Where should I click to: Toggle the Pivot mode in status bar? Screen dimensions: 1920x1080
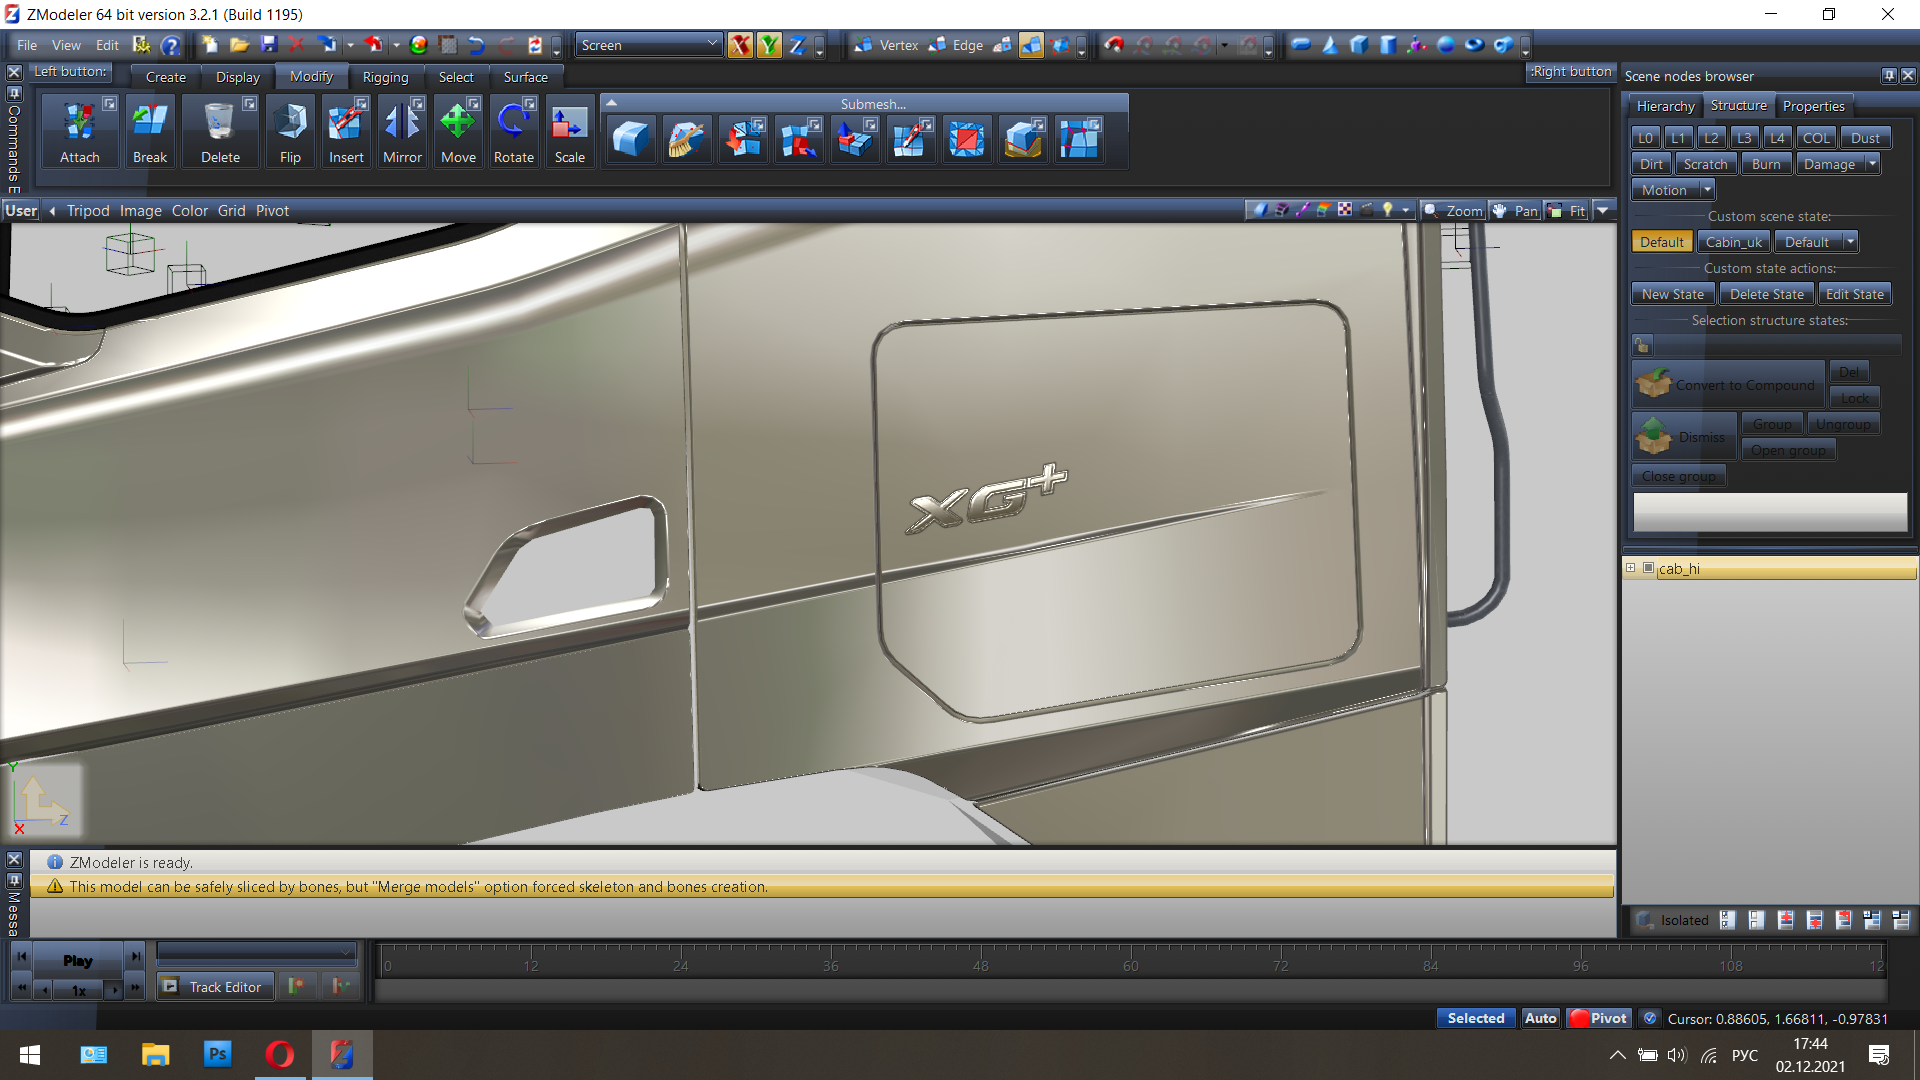1598,1018
